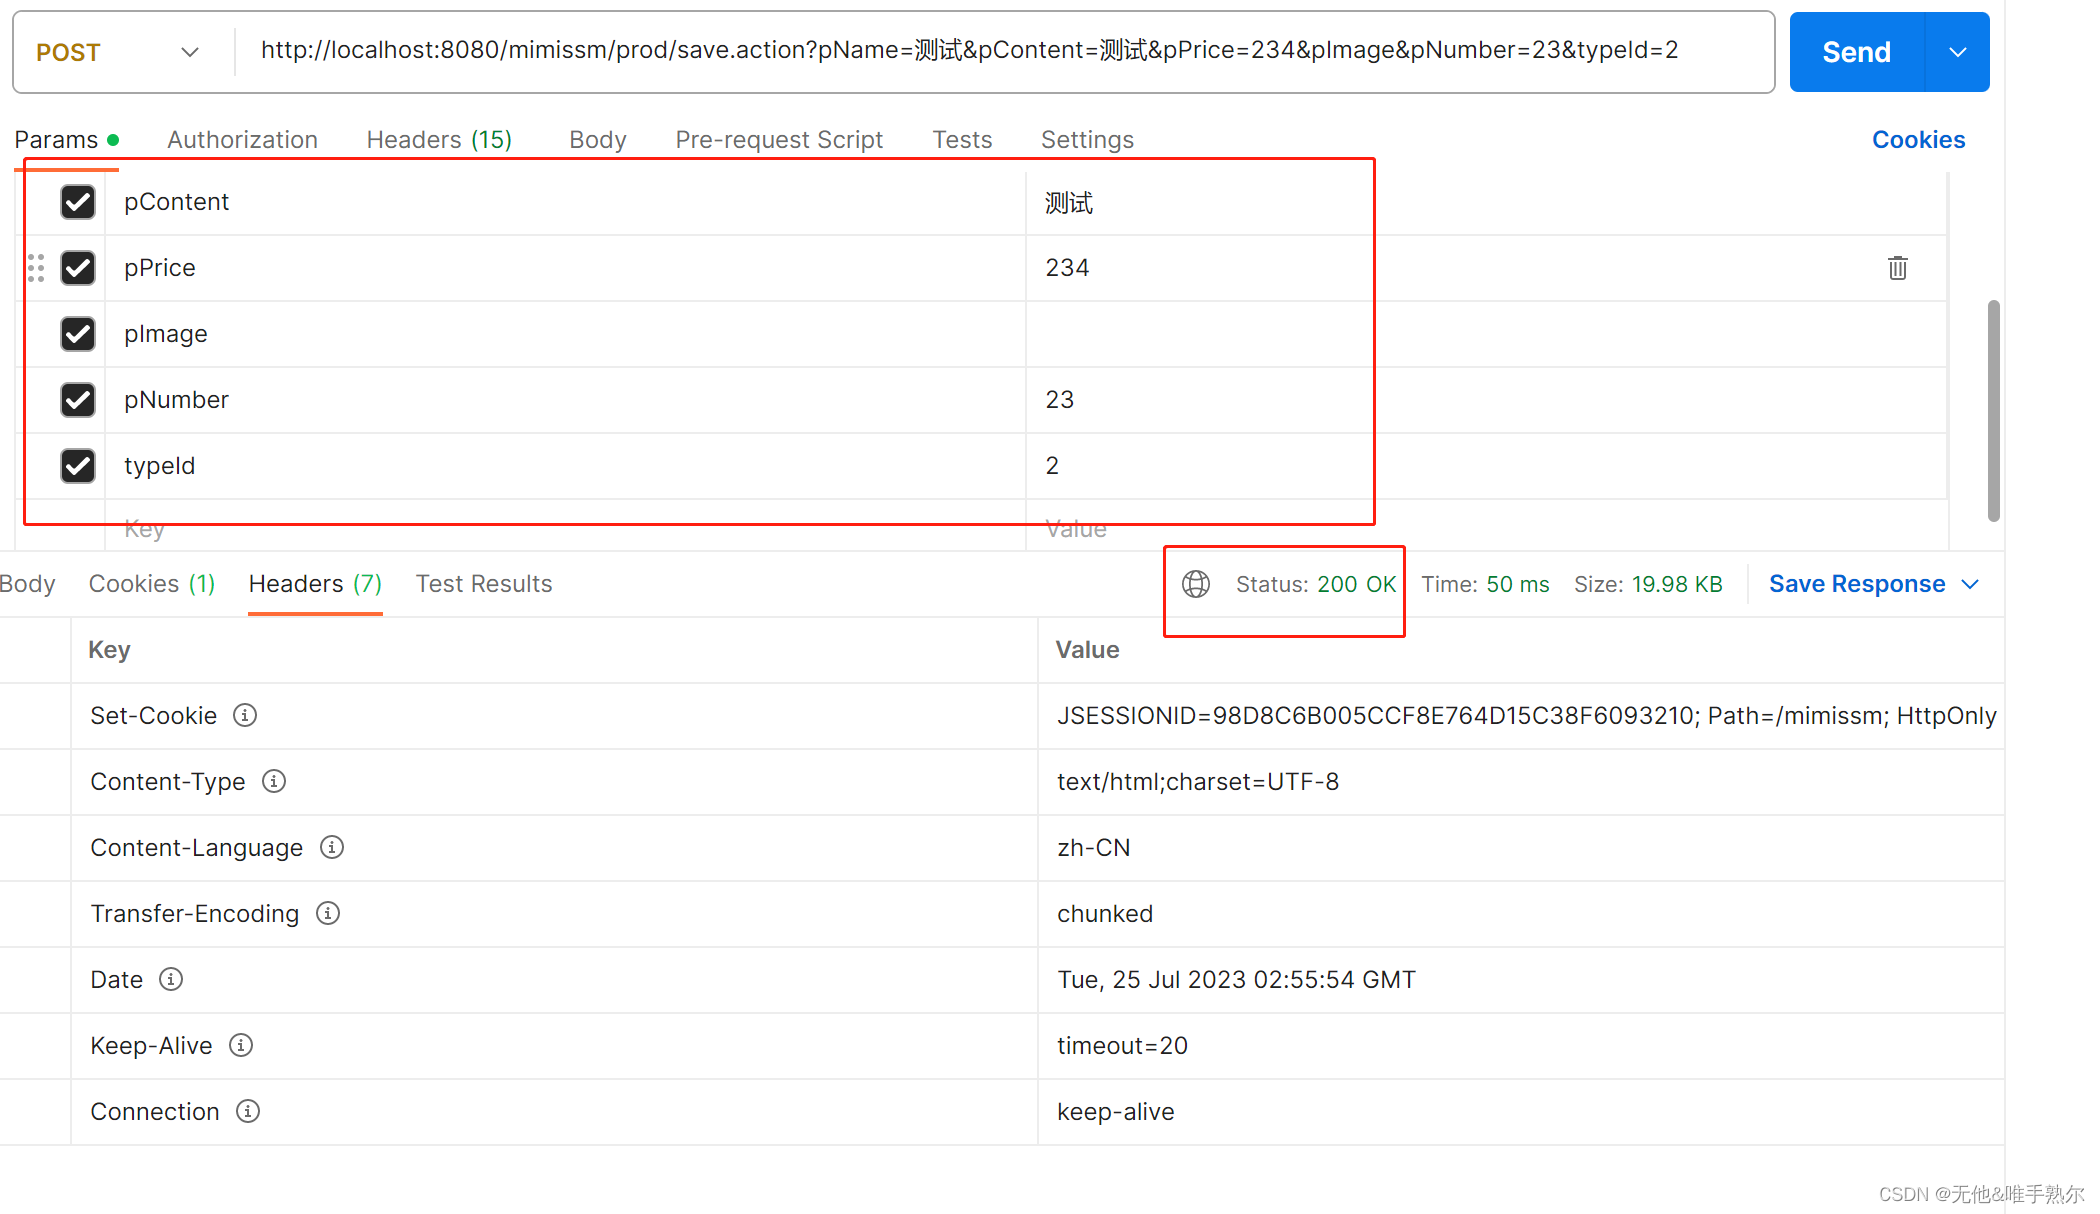Open the POST method dropdown
The image size is (2100, 1214).
click(x=118, y=52)
